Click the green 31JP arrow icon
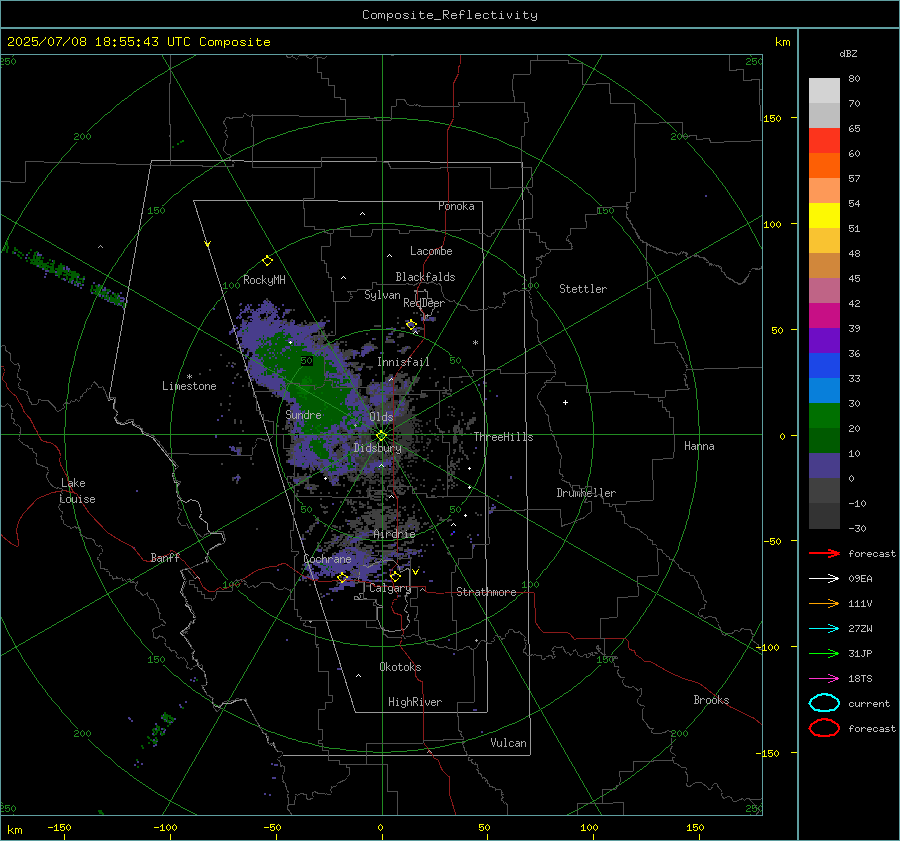This screenshot has width=900, height=841. pyautogui.click(x=824, y=653)
